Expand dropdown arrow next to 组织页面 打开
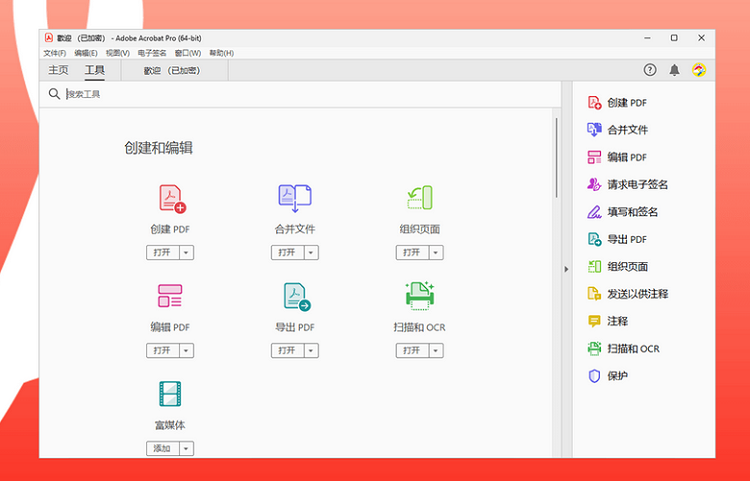This screenshot has width=750, height=481. (436, 252)
